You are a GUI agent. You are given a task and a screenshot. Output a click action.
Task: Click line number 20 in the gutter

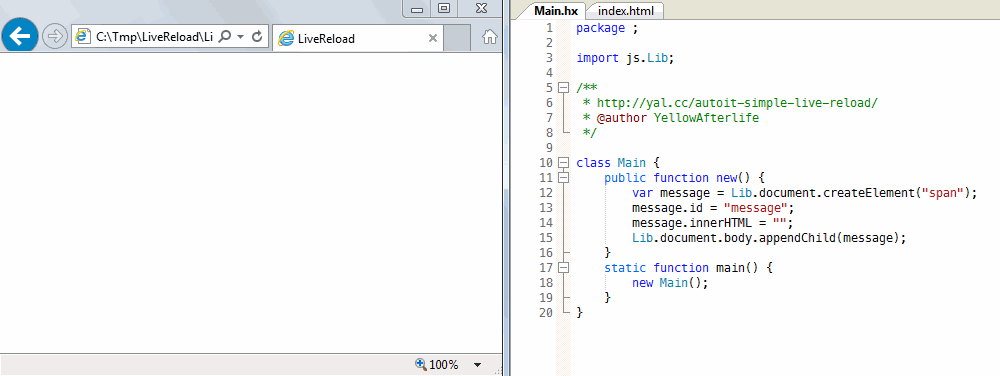coord(545,313)
